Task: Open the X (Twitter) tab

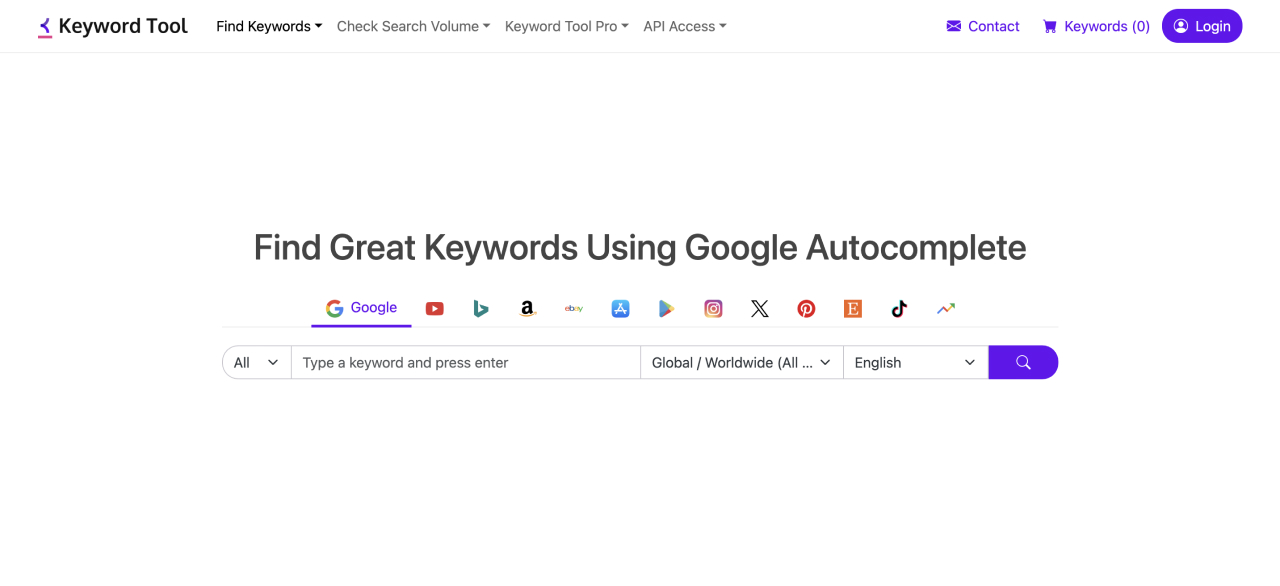Action: tap(760, 309)
